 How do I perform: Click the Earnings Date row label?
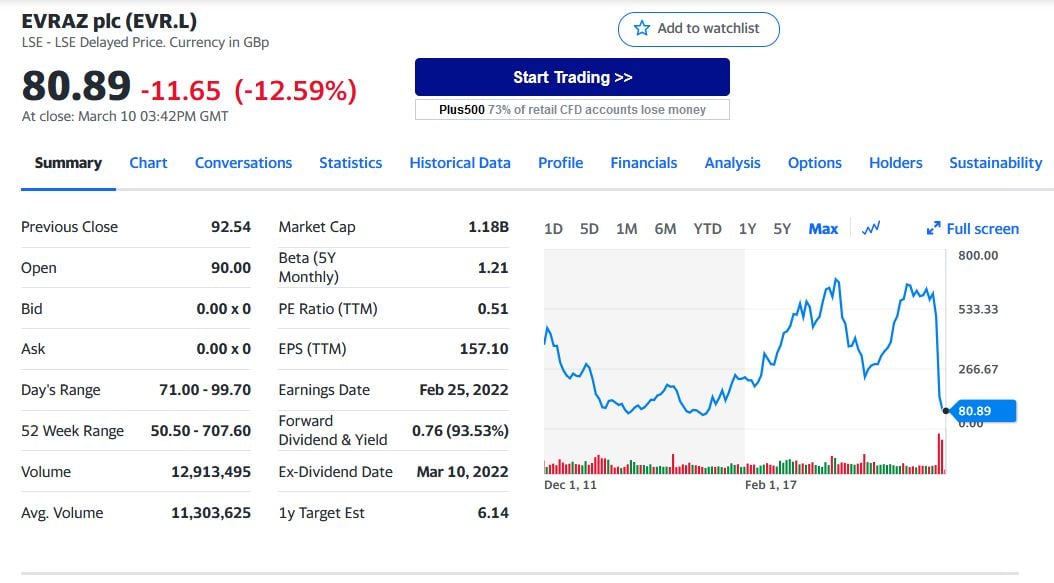tap(324, 390)
